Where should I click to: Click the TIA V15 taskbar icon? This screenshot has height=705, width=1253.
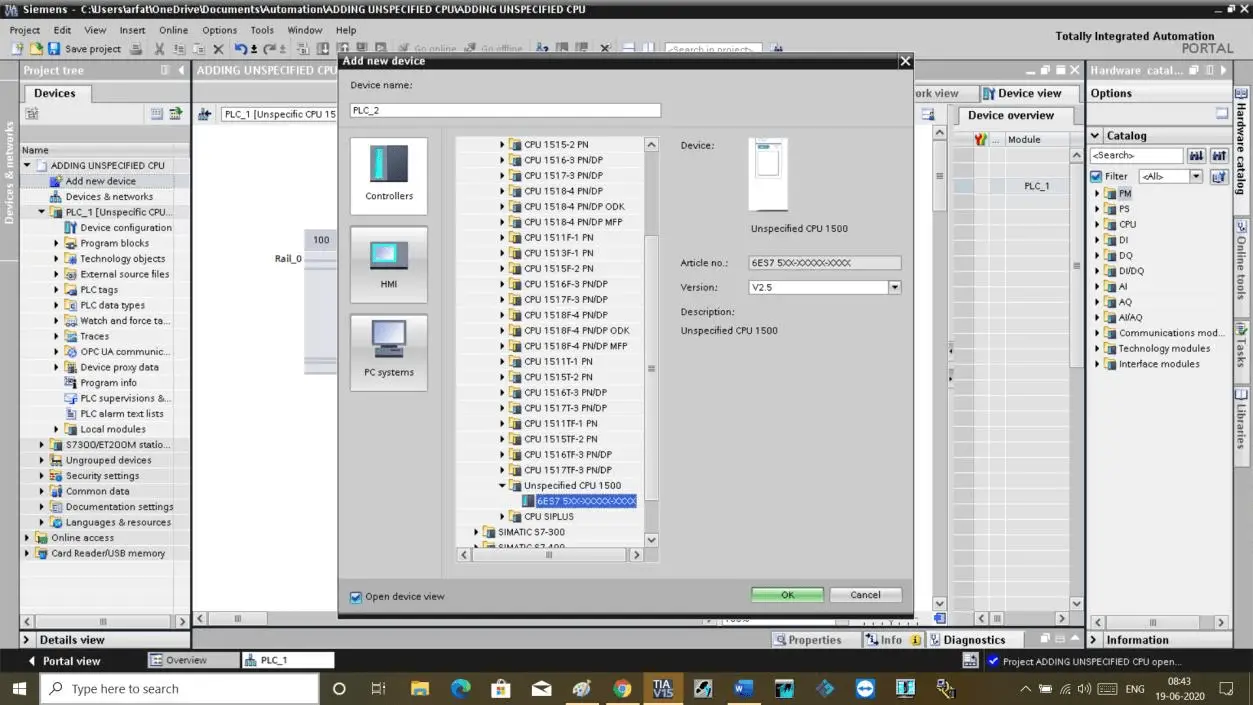click(x=662, y=688)
